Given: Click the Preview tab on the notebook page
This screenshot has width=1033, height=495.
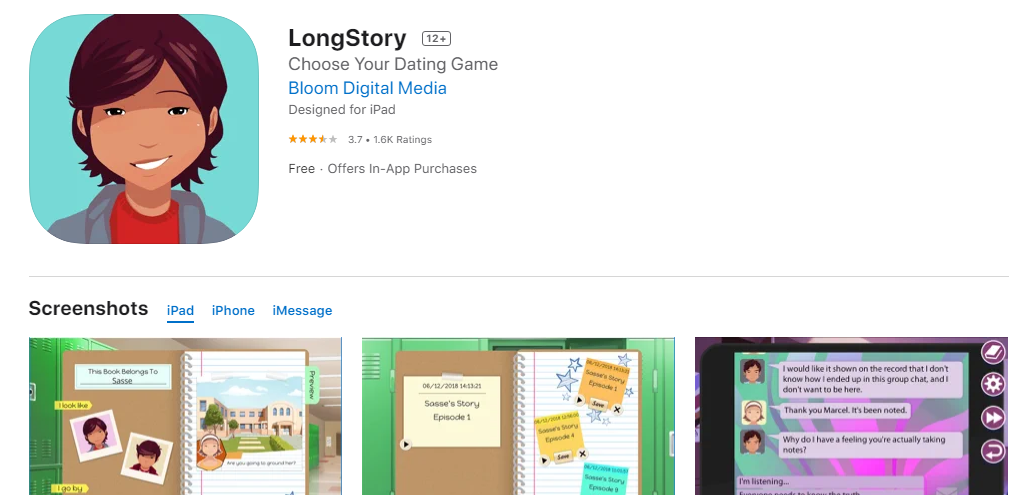Looking at the screenshot, I should point(312,385).
